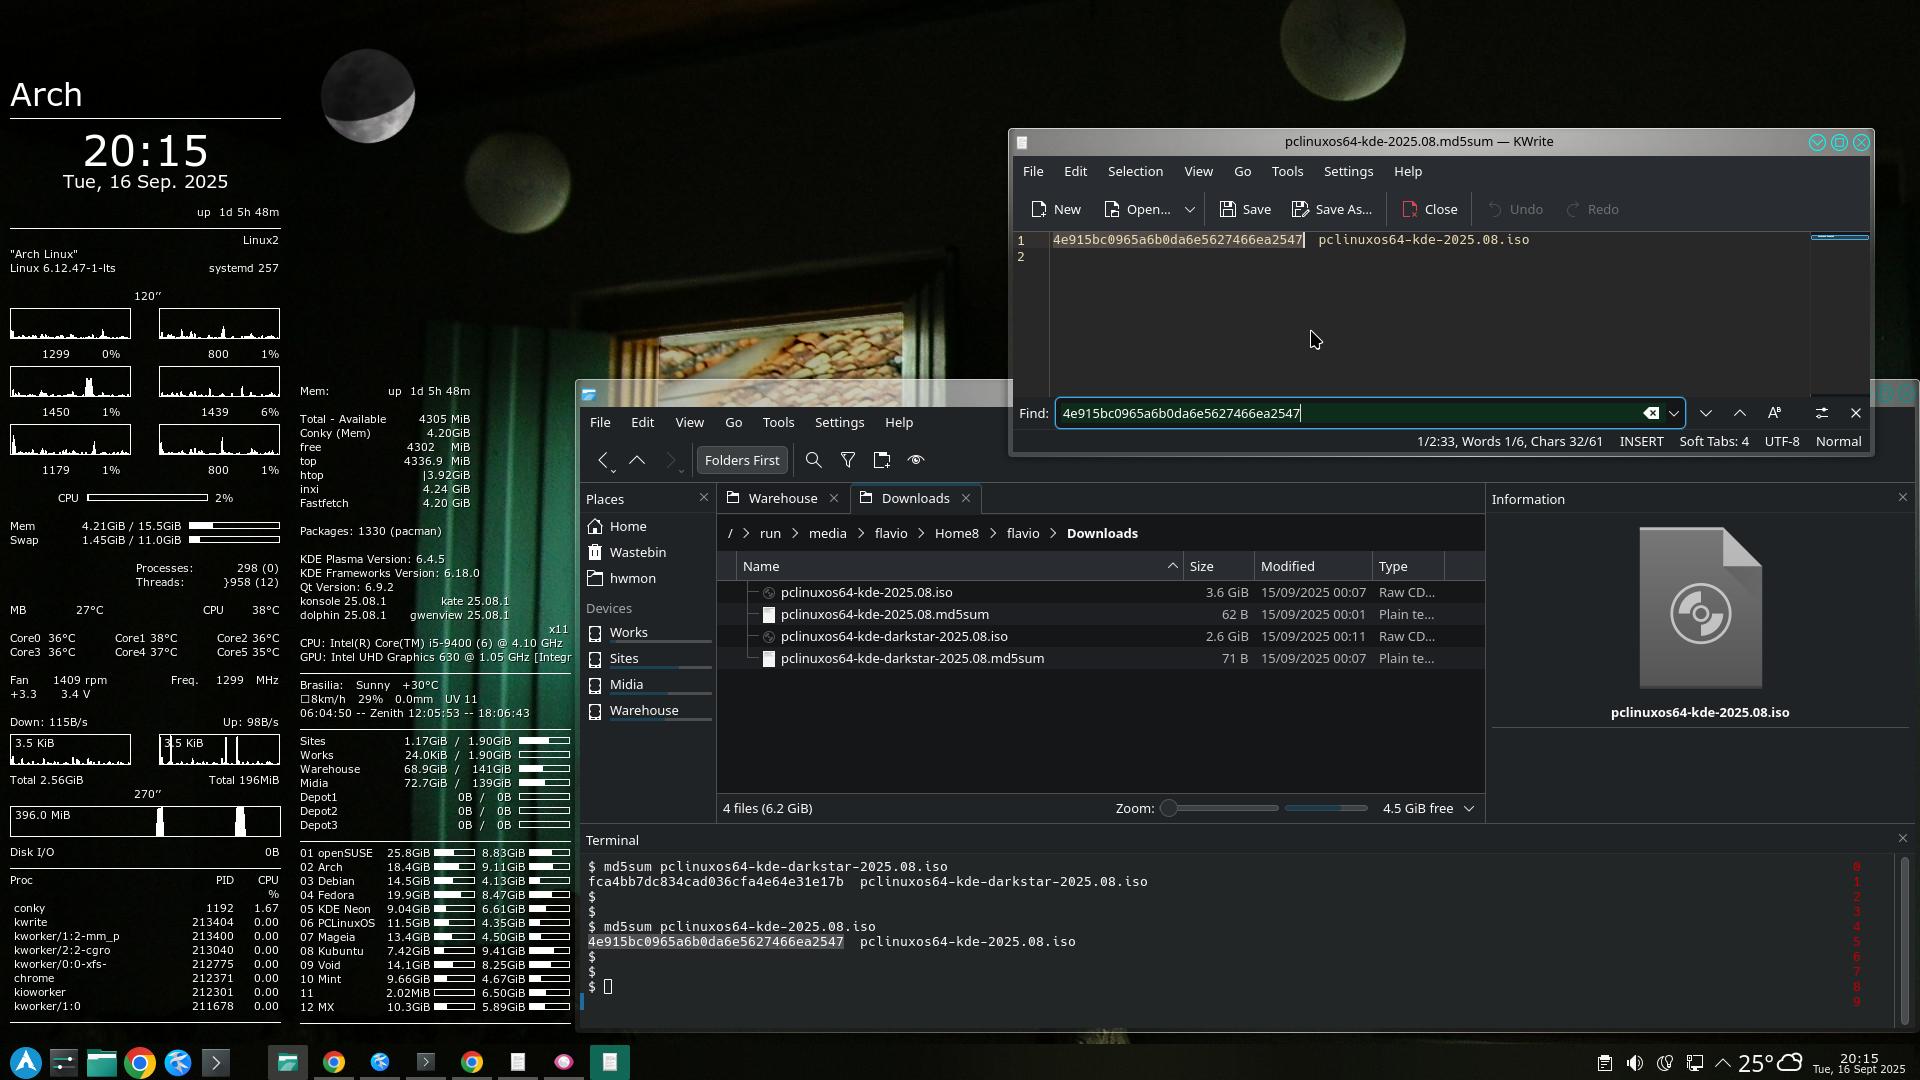This screenshot has height=1080, width=1920.
Task: Expand the Open recent files dropdown arrow
Action: click(1190, 209)
